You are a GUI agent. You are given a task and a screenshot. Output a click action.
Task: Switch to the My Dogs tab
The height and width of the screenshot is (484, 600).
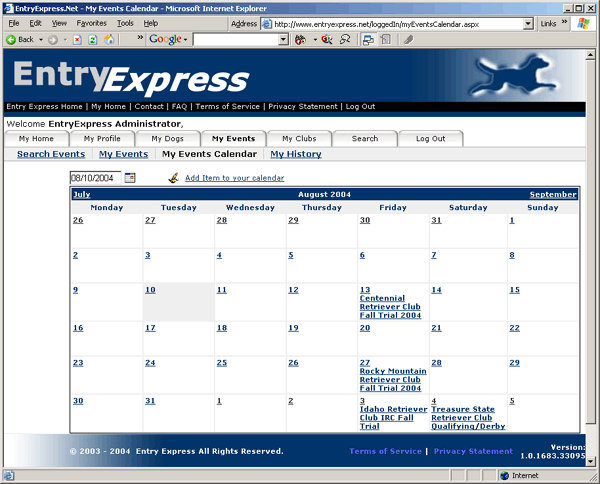pos(168,139)
